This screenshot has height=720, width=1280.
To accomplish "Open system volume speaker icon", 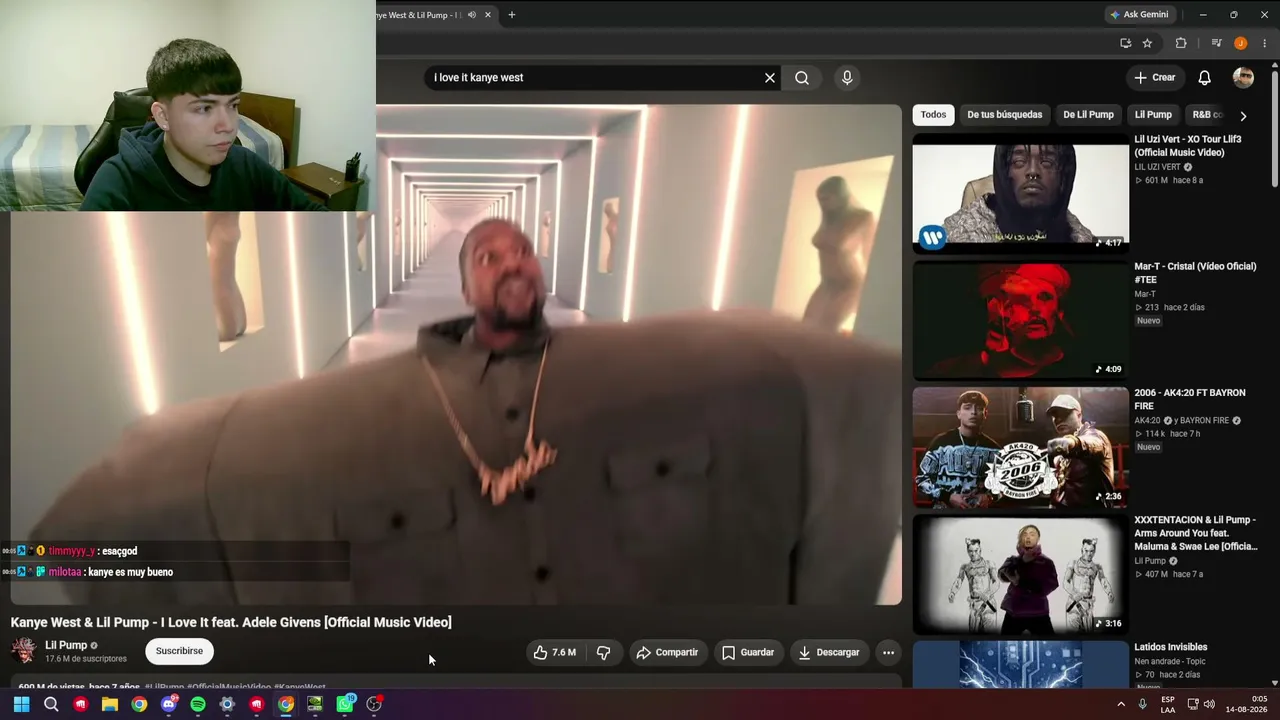I will (1208, 704).
